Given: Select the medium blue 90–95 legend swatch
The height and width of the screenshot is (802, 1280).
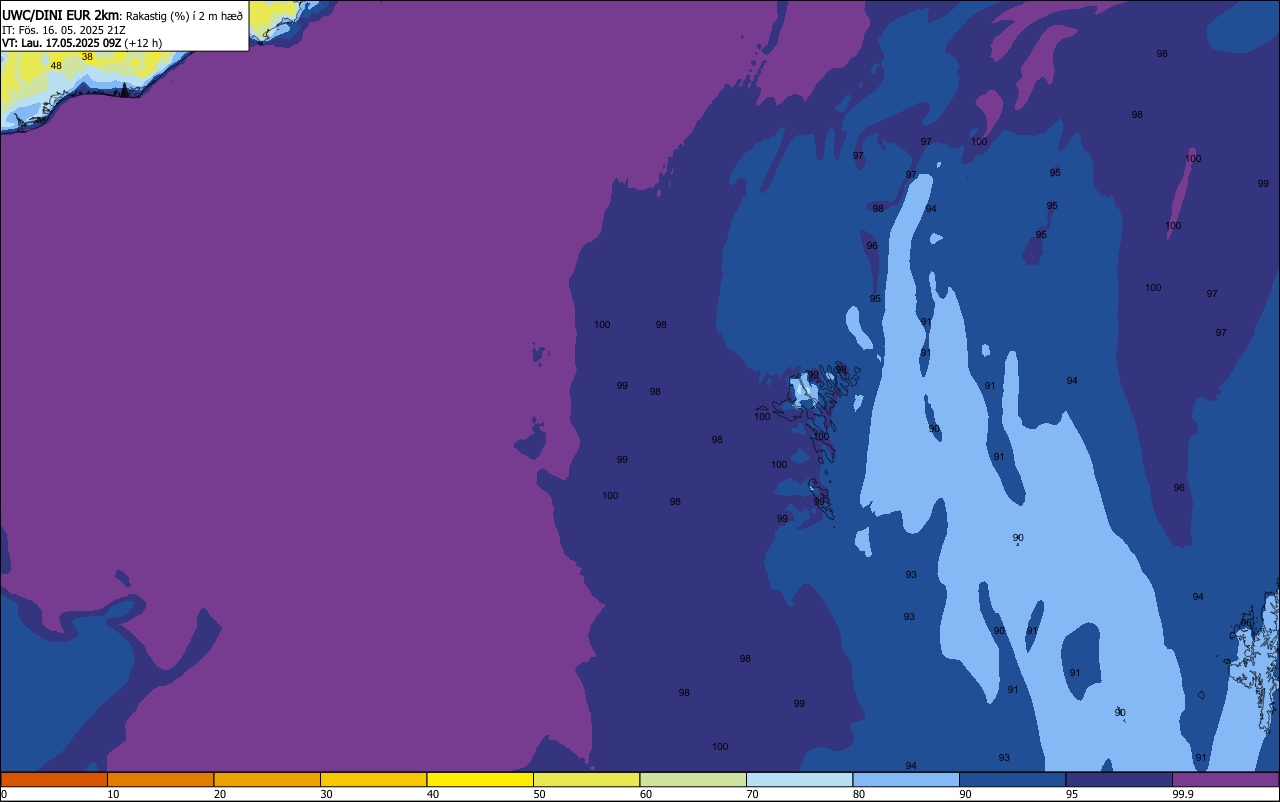Looking at the screenshot, I should 1012,779.
